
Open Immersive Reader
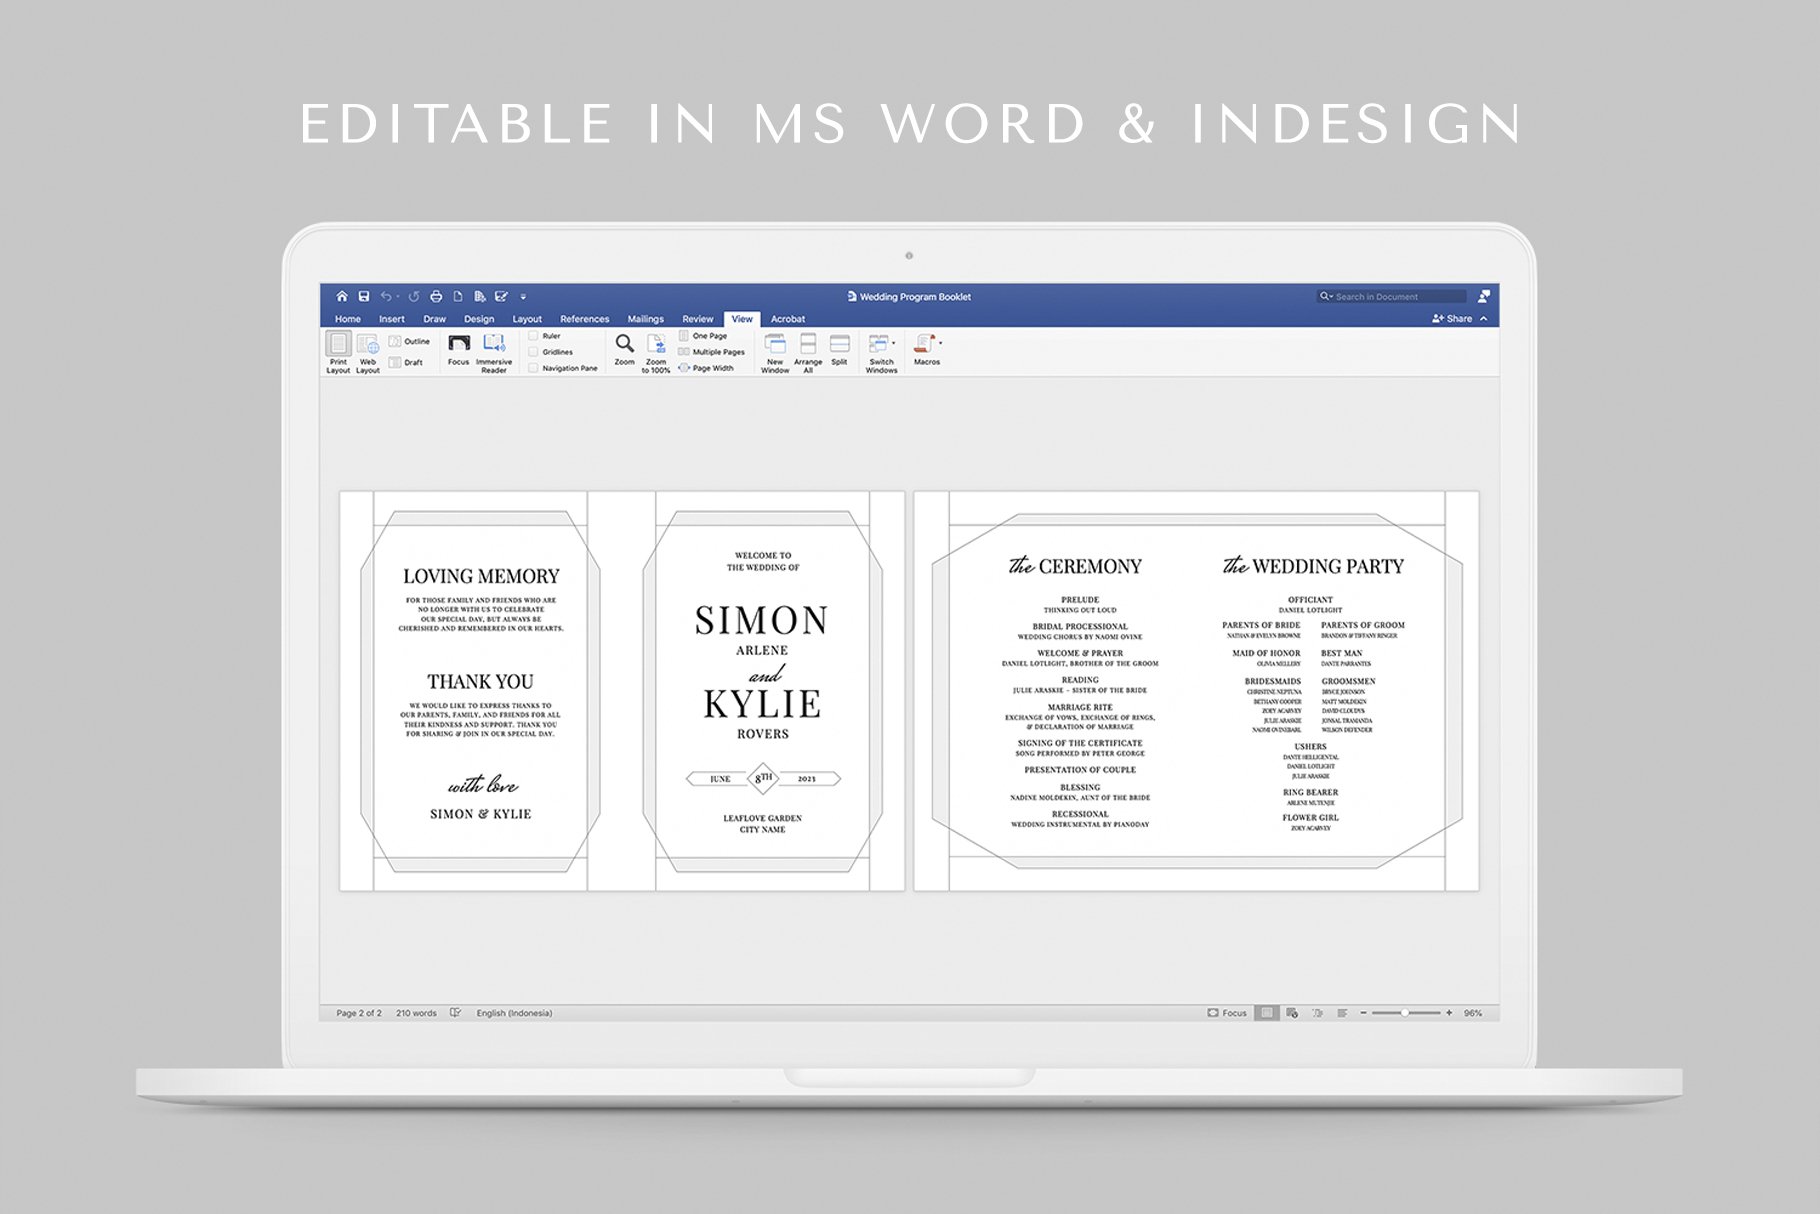[x=494, y=352]
